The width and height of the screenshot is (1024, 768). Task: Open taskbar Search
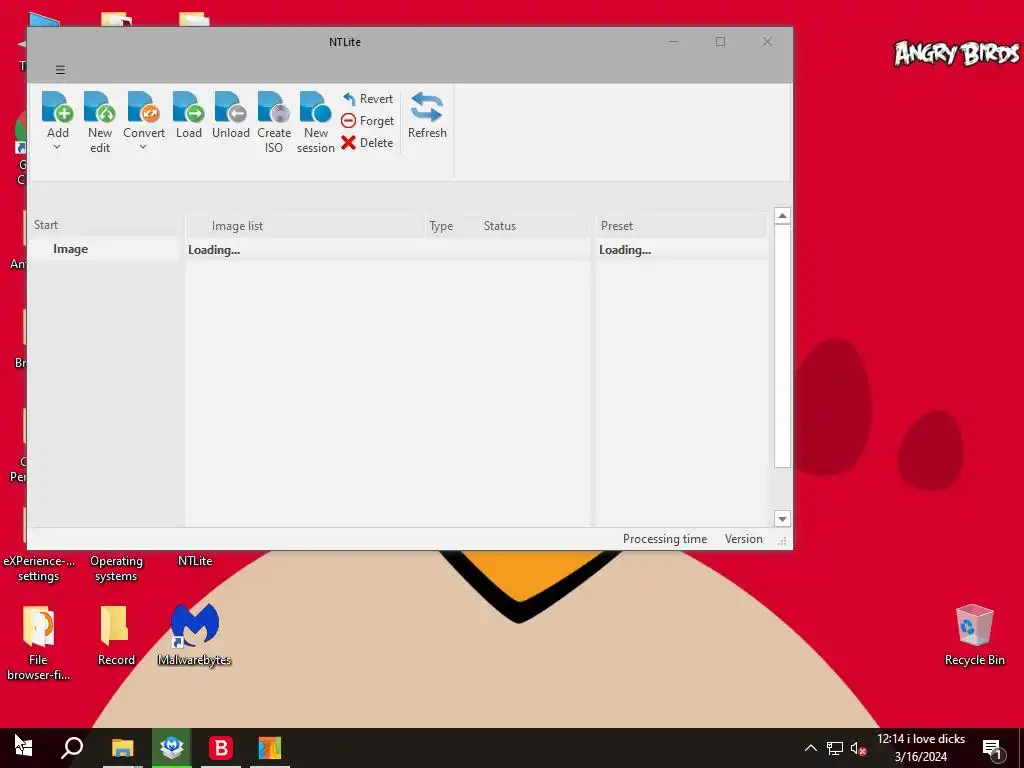pyautogui.click(x=72, y=748)
